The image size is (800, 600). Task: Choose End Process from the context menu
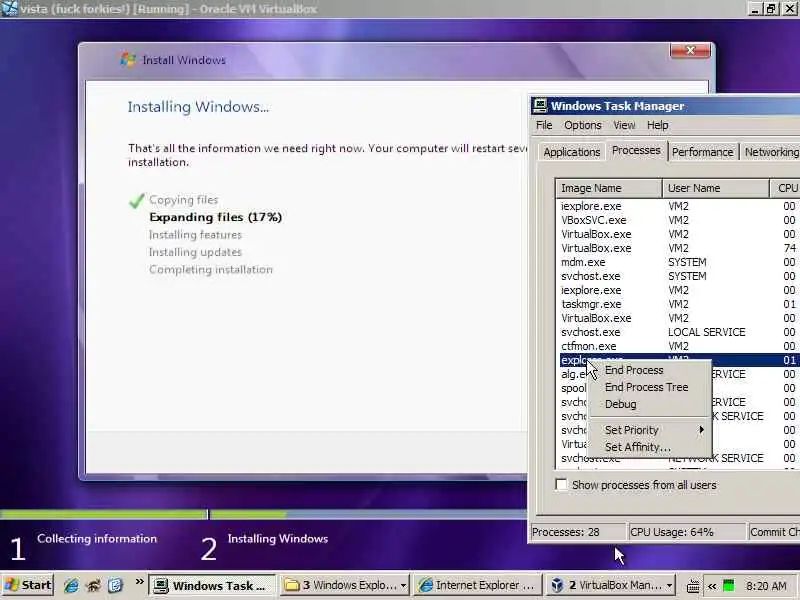pos(650,370)
